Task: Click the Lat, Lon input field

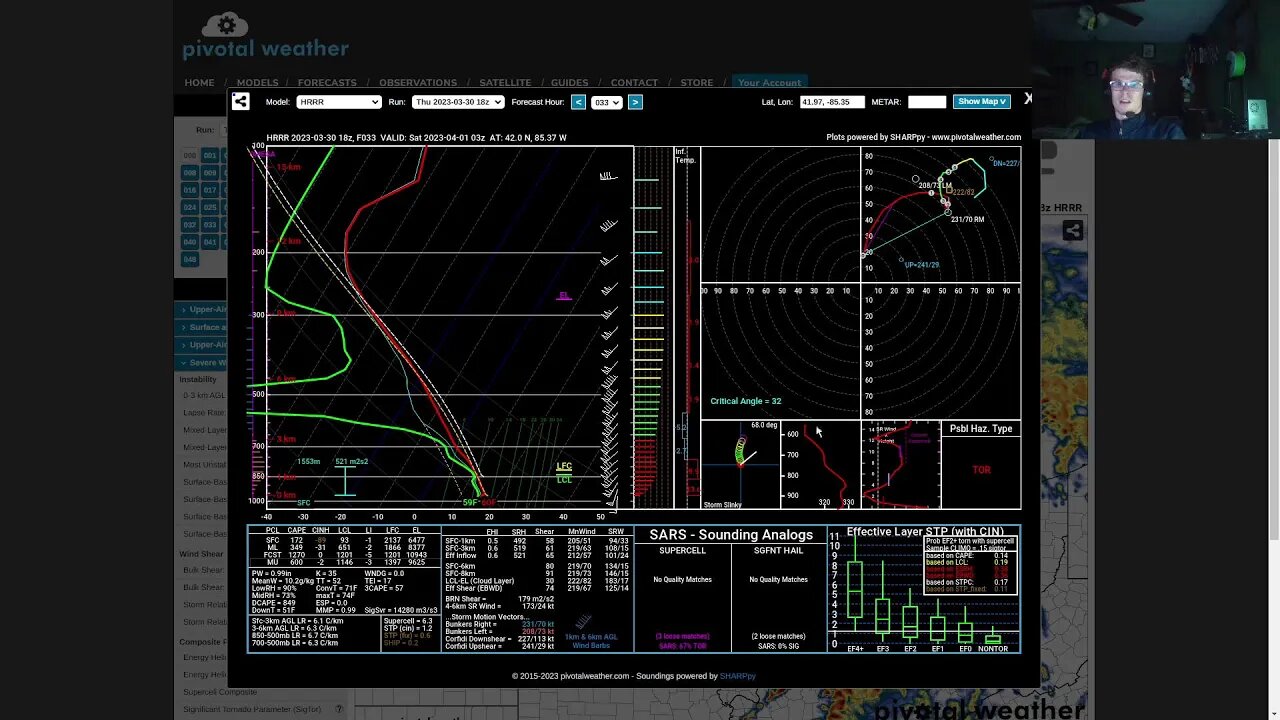Action: coord(832,102)
